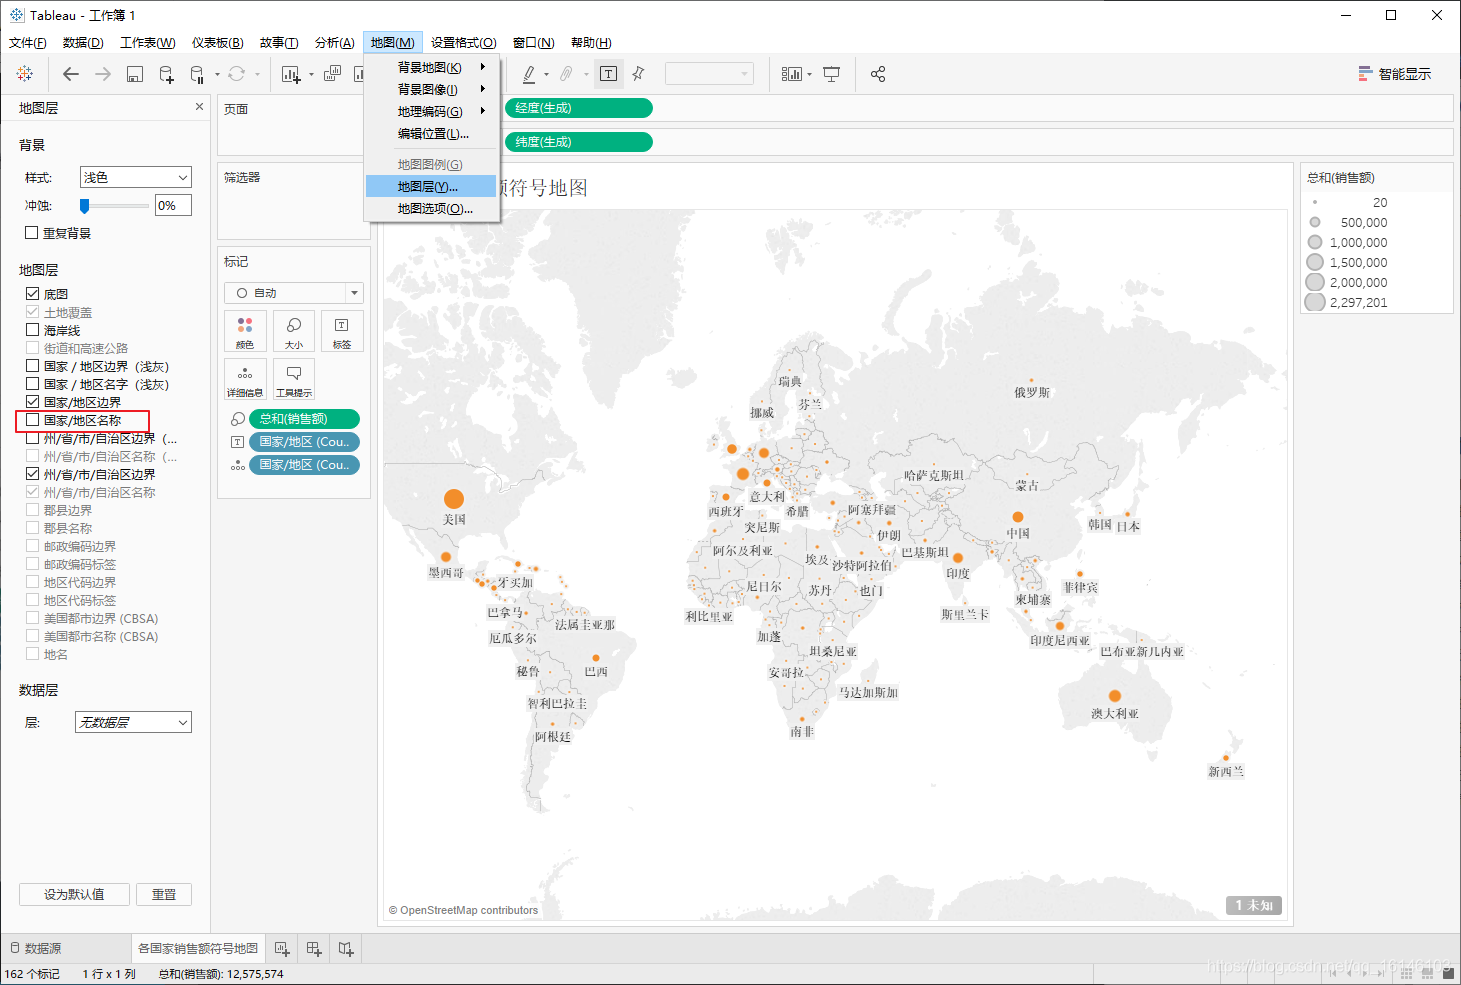Select 地图选项 menu entry
Screen dimensions: 1461x985
pyautogui.click(x=431, y=208)
